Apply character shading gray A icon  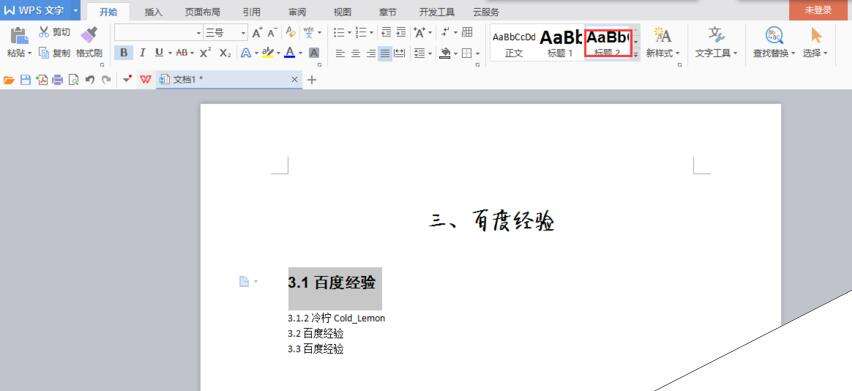pos(314,53)
